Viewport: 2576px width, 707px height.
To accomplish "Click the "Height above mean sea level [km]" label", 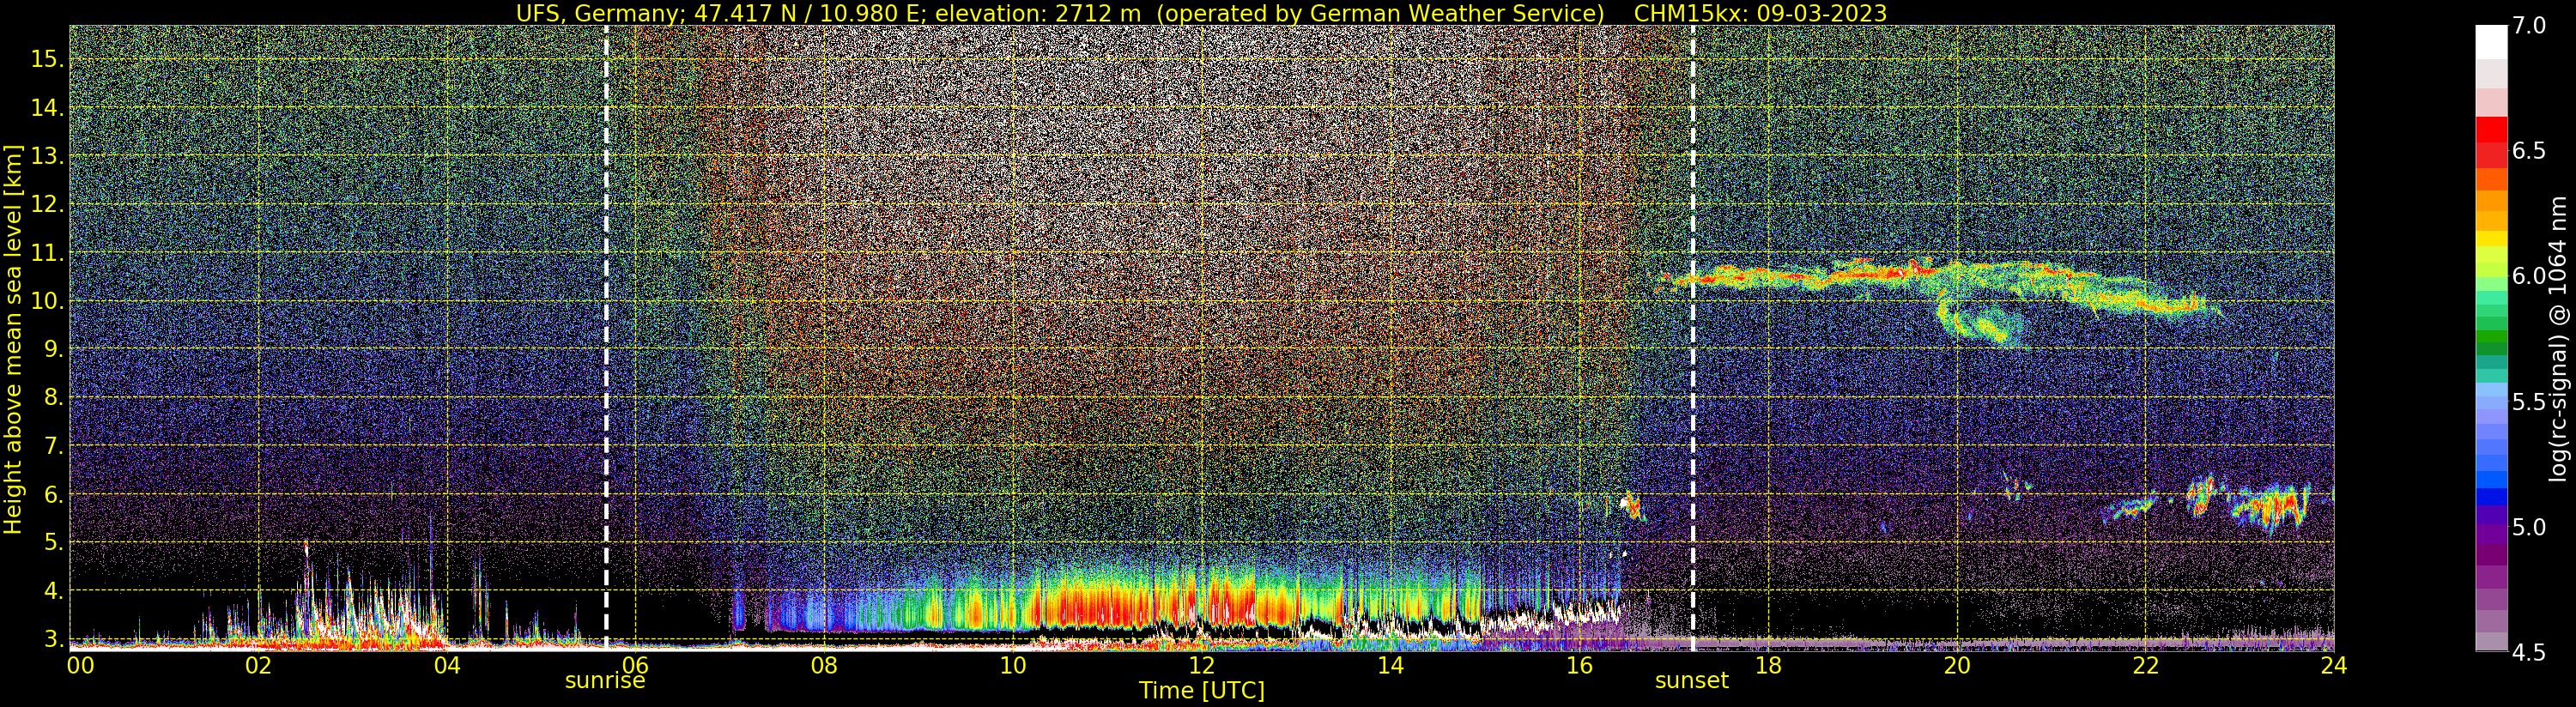I will 13,337.
